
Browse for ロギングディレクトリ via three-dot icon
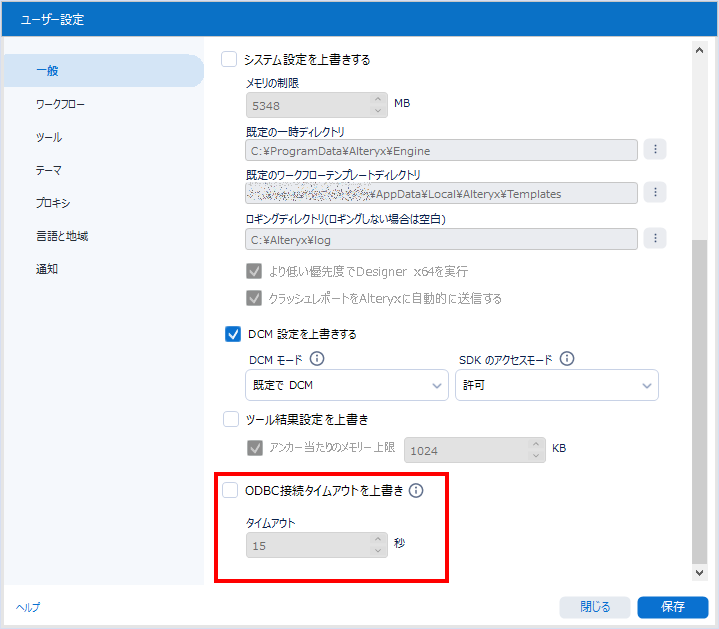click(x=655, y=238)
